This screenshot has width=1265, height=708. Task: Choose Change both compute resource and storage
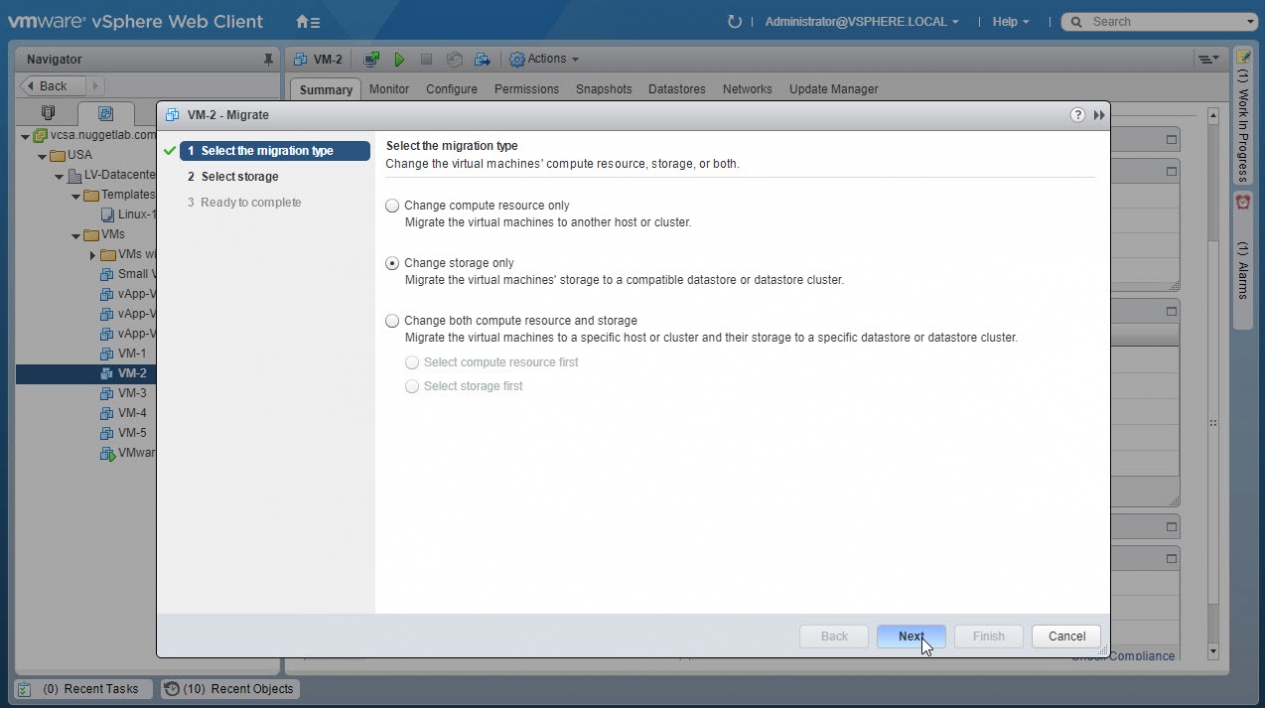click(x=393, y=321)
